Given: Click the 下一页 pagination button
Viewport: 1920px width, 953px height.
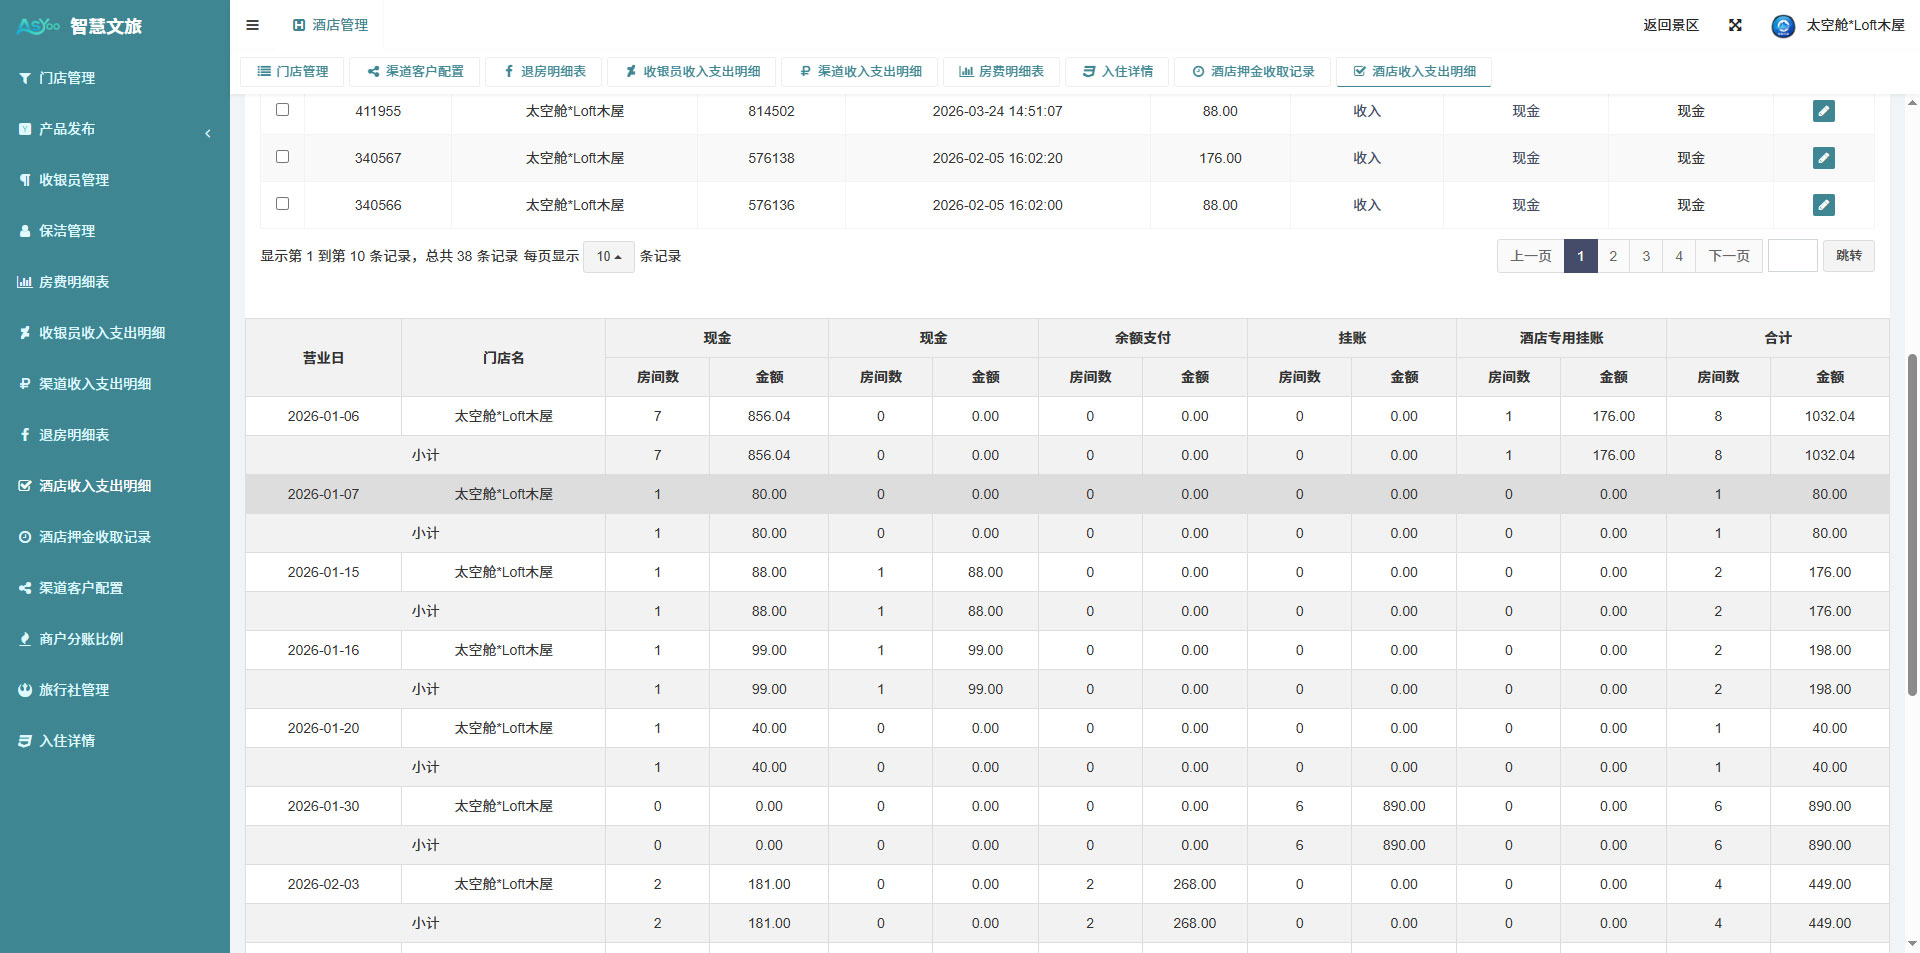Looking at the screenshot, I should (1729, 256).
